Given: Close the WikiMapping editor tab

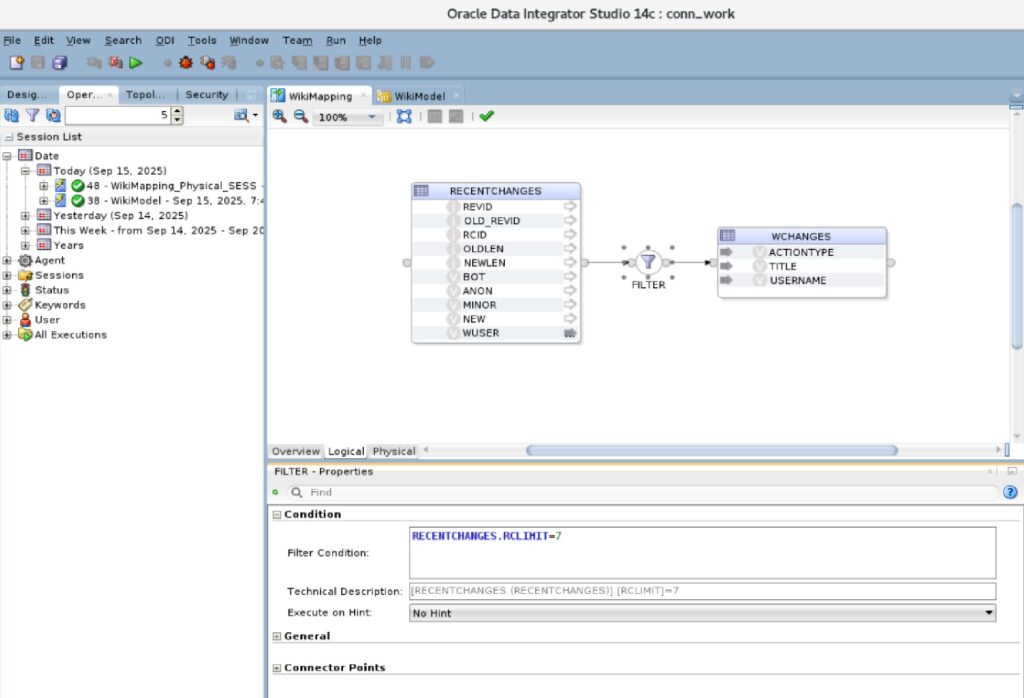Looking at the screenshot, I should (x=363, y=96).
